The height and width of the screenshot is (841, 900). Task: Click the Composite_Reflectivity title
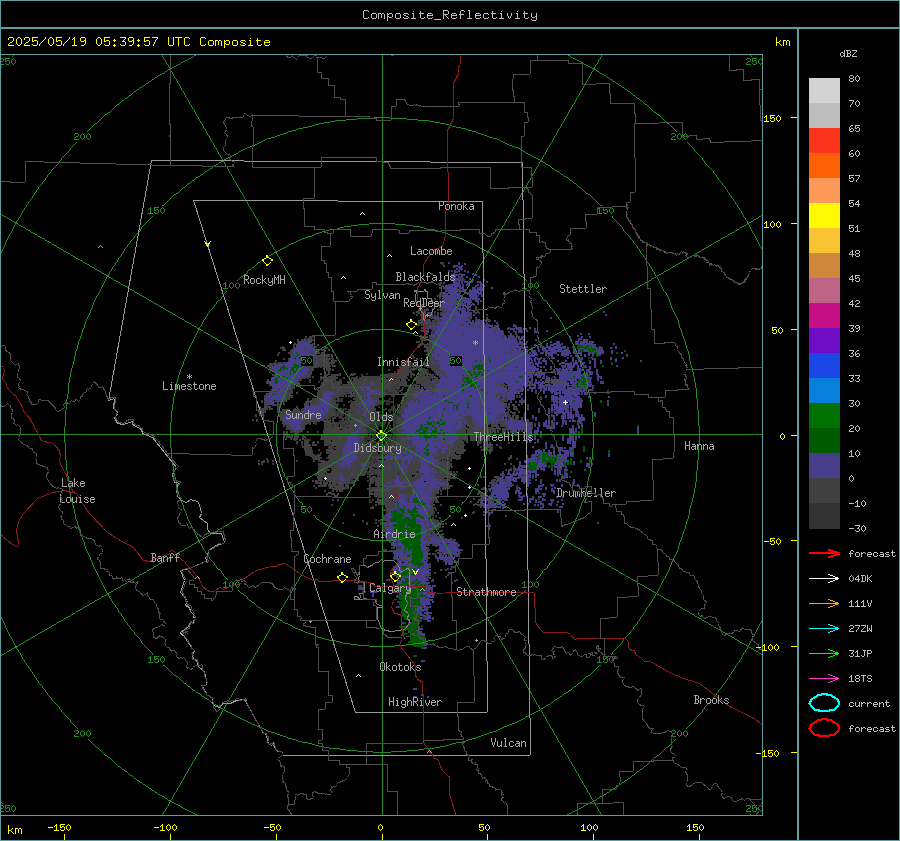point(450,15)
